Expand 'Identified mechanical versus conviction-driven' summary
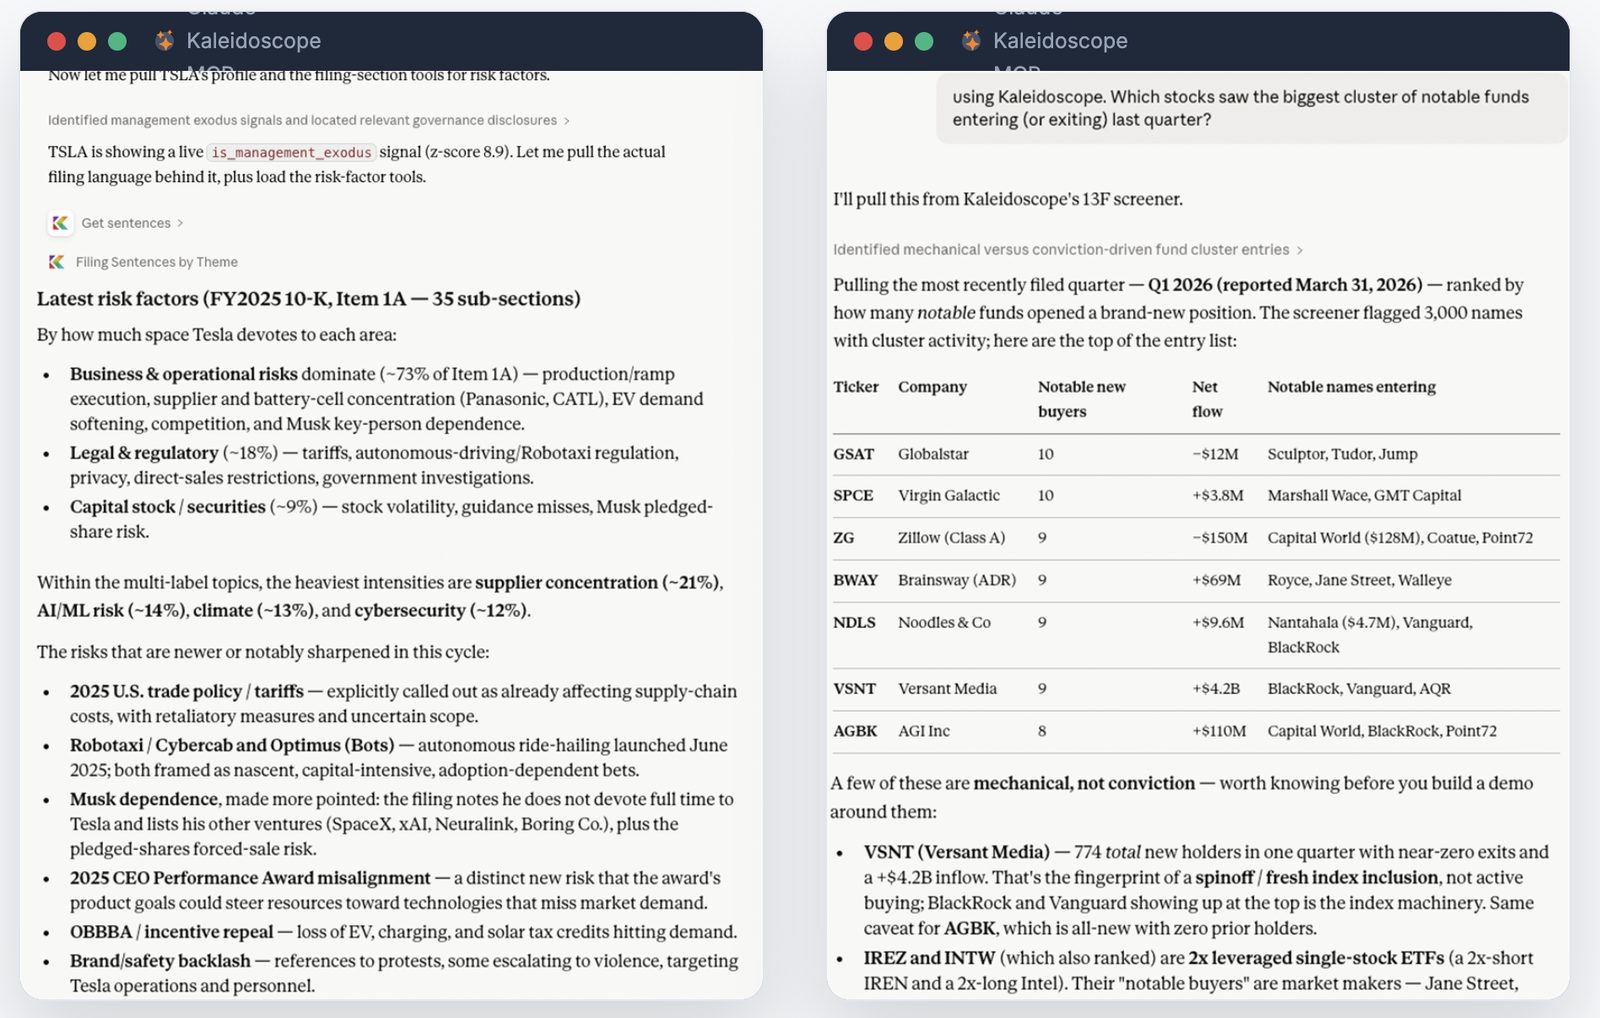The height and width of the screenshot is (1018, 1600). point(1068,250)
